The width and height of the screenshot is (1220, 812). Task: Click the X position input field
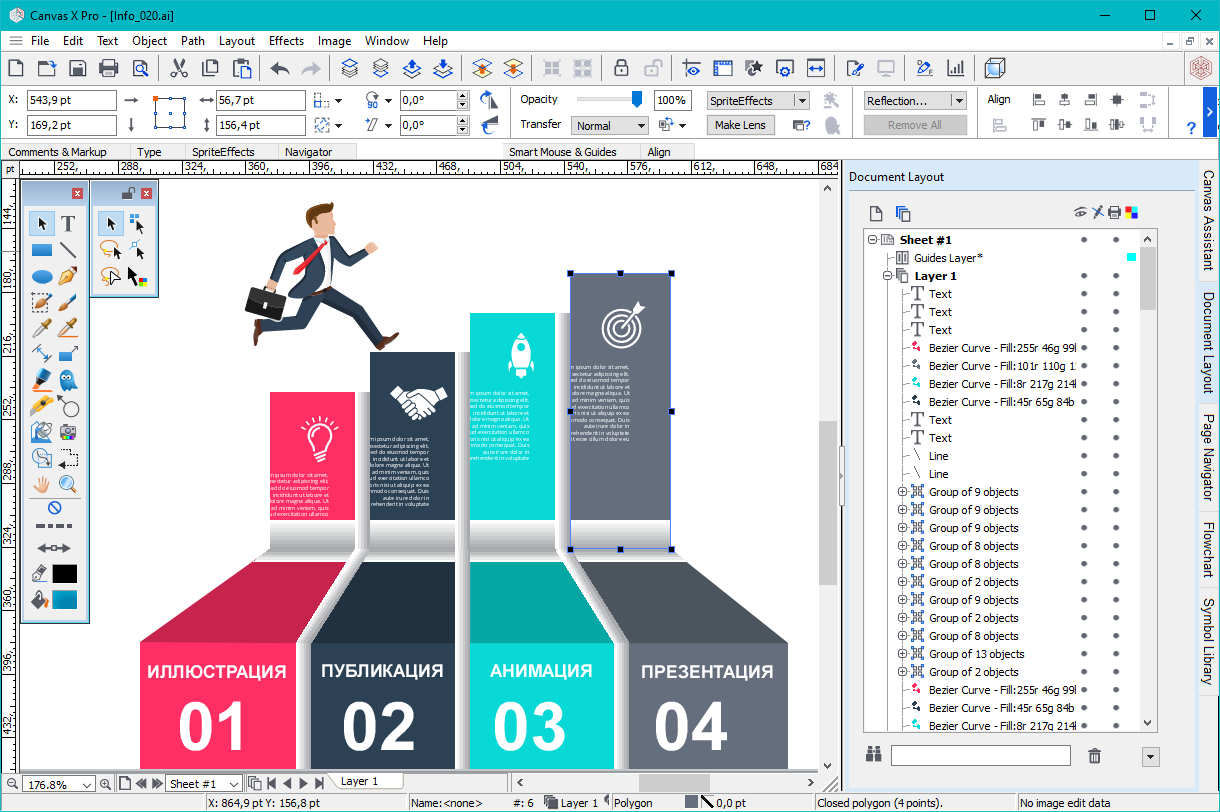72,100
